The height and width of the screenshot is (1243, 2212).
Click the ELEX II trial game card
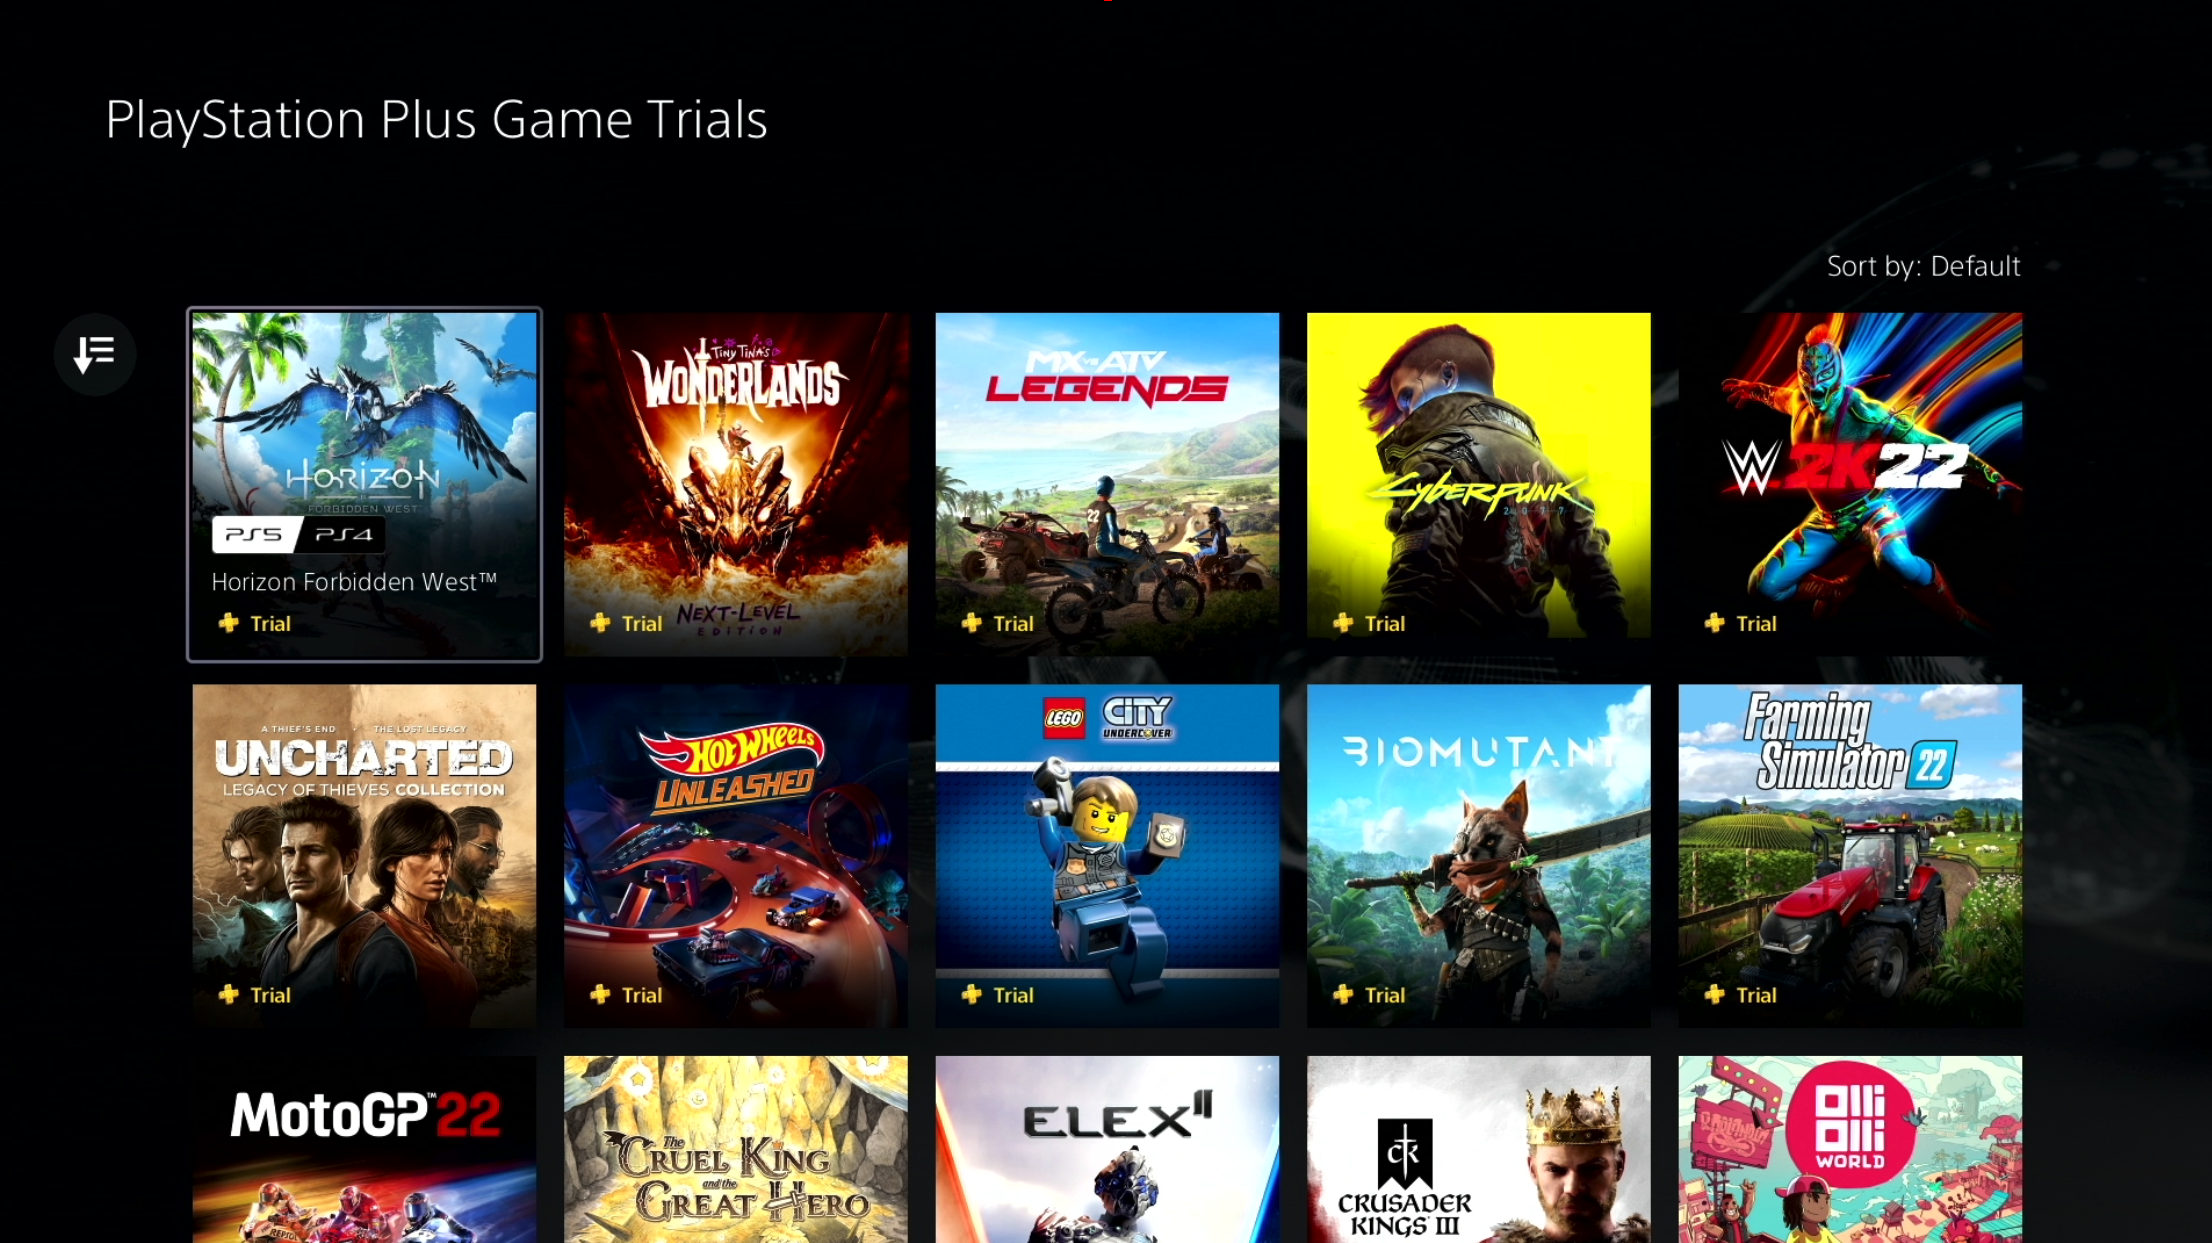click(1106, 1149)
